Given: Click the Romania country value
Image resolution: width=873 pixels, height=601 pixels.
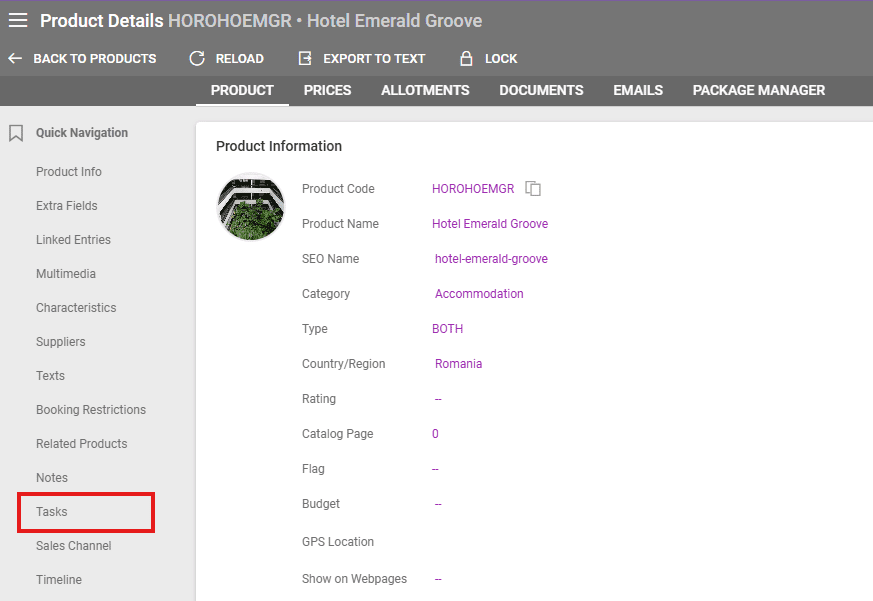Looking at the screenshot, I should pyautogui.click(x=458, y=364).
